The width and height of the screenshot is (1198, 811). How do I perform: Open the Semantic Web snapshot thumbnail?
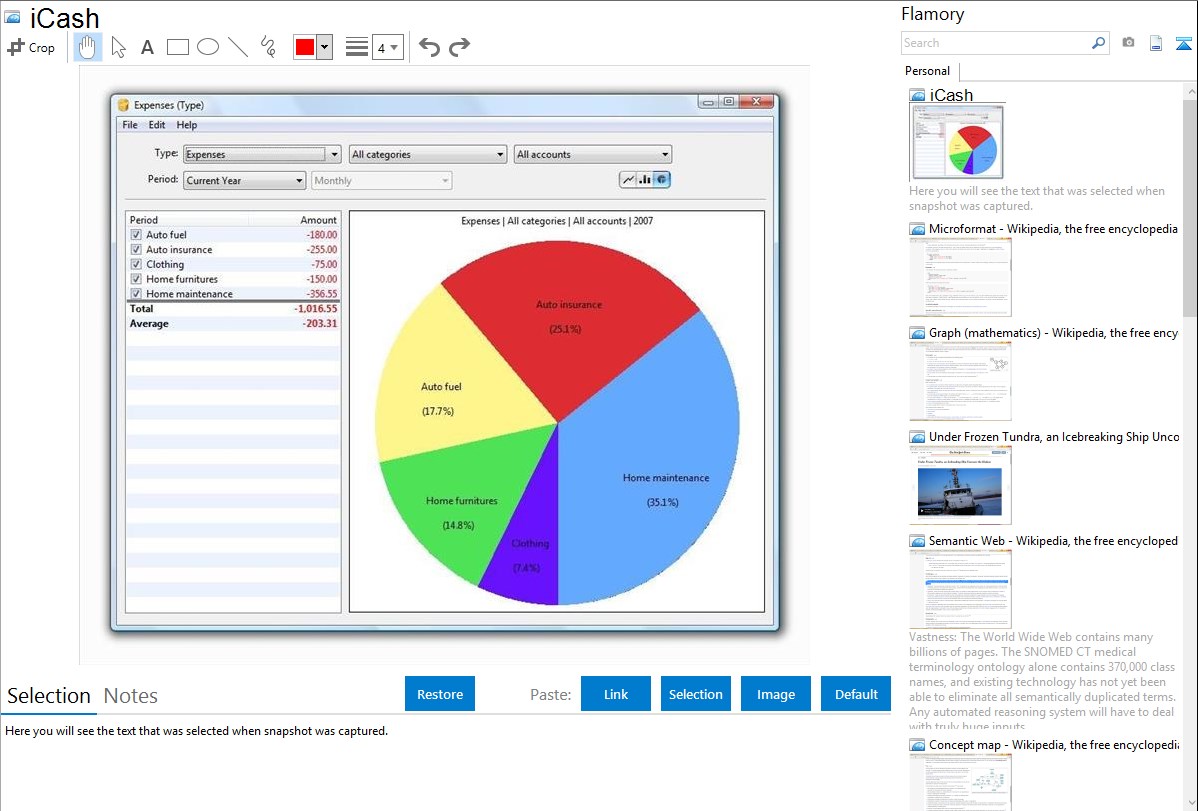pyautogui.click(x=960, y=588)
